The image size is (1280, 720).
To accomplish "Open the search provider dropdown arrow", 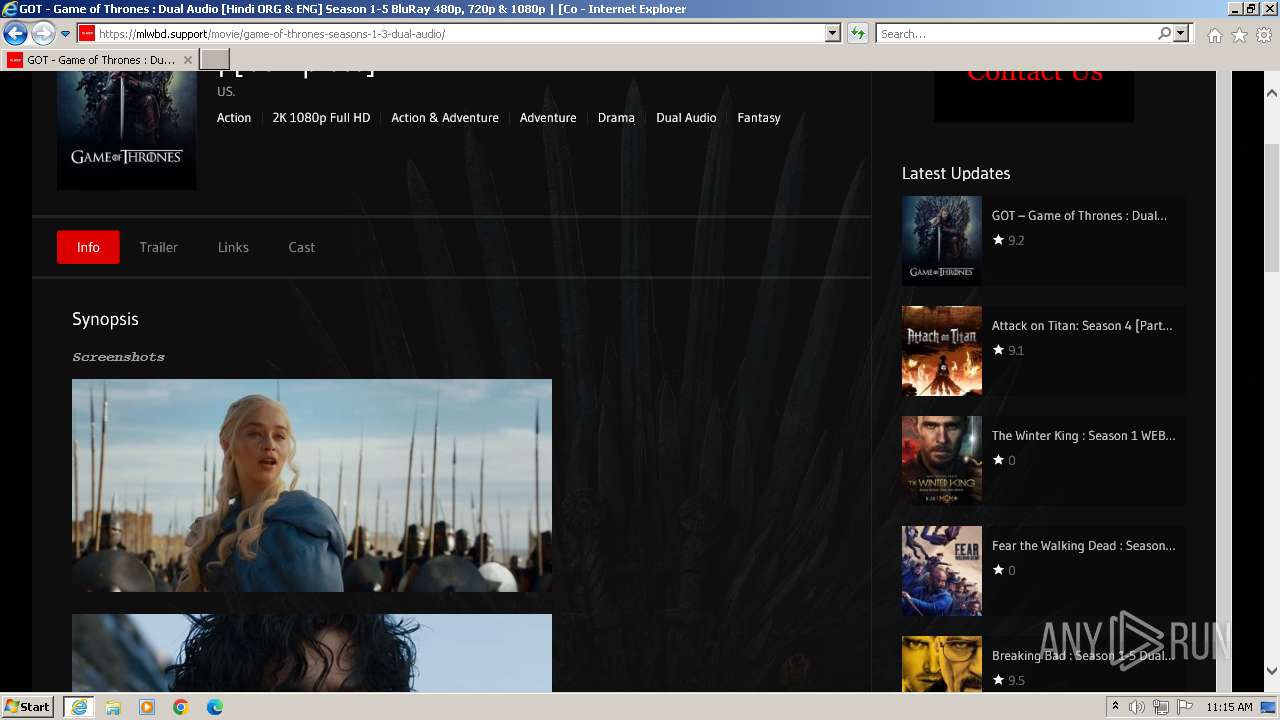I will pyautogui.click(x=1181, y=33).
